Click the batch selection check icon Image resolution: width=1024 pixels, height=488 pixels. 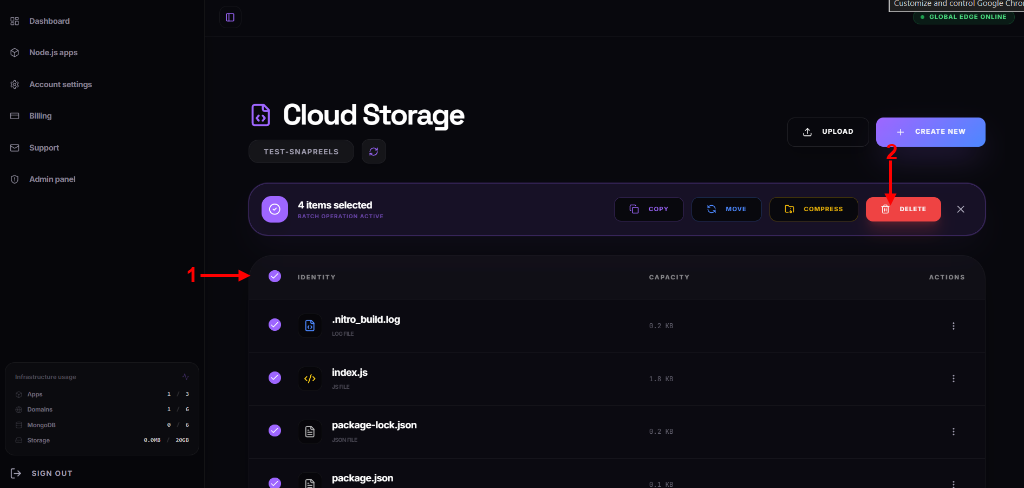(x=275, y=209)
